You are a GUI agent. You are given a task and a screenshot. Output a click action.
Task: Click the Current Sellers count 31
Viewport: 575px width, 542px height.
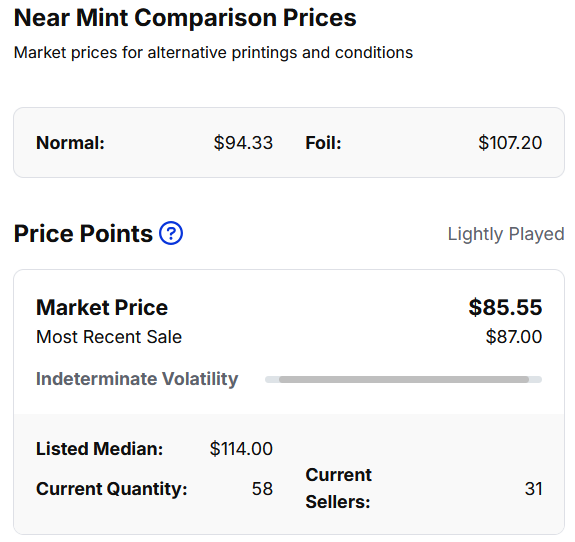coord(534,489)
